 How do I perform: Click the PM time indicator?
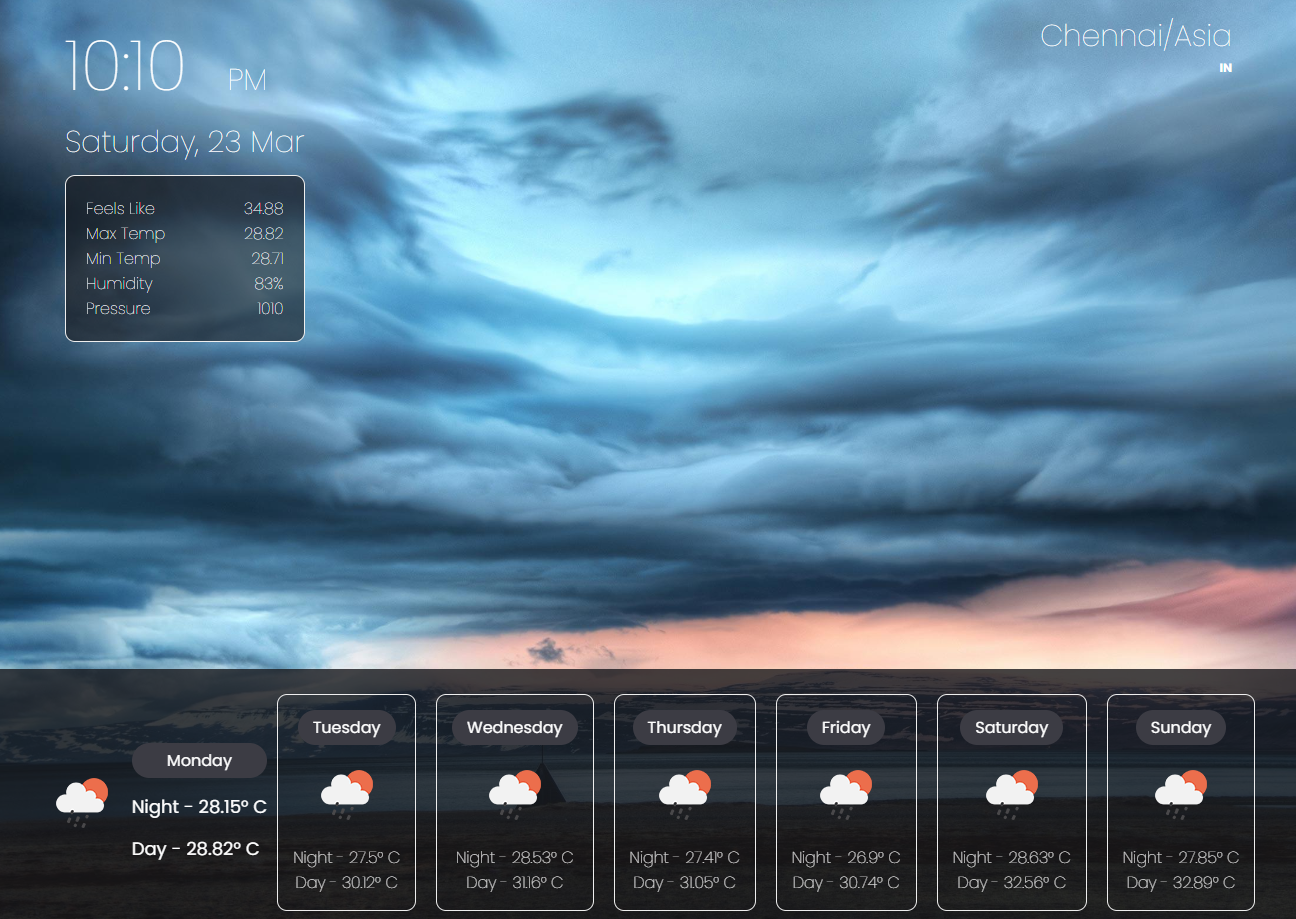point(247,80)
